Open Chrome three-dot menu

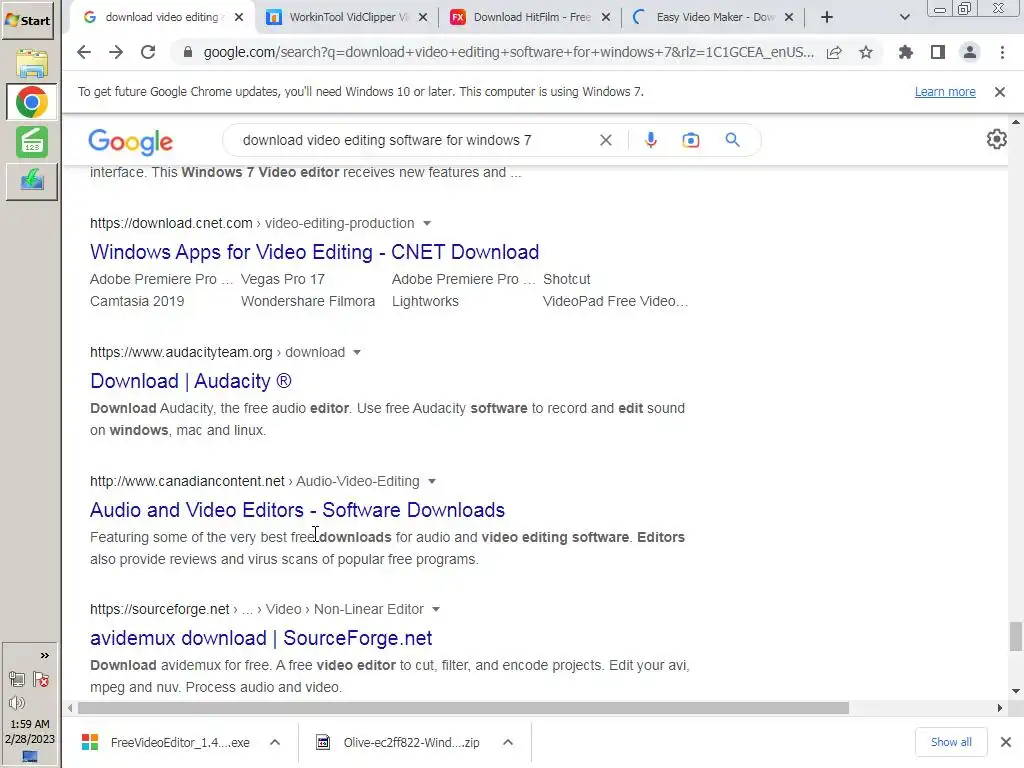(x=1002, y=52)
